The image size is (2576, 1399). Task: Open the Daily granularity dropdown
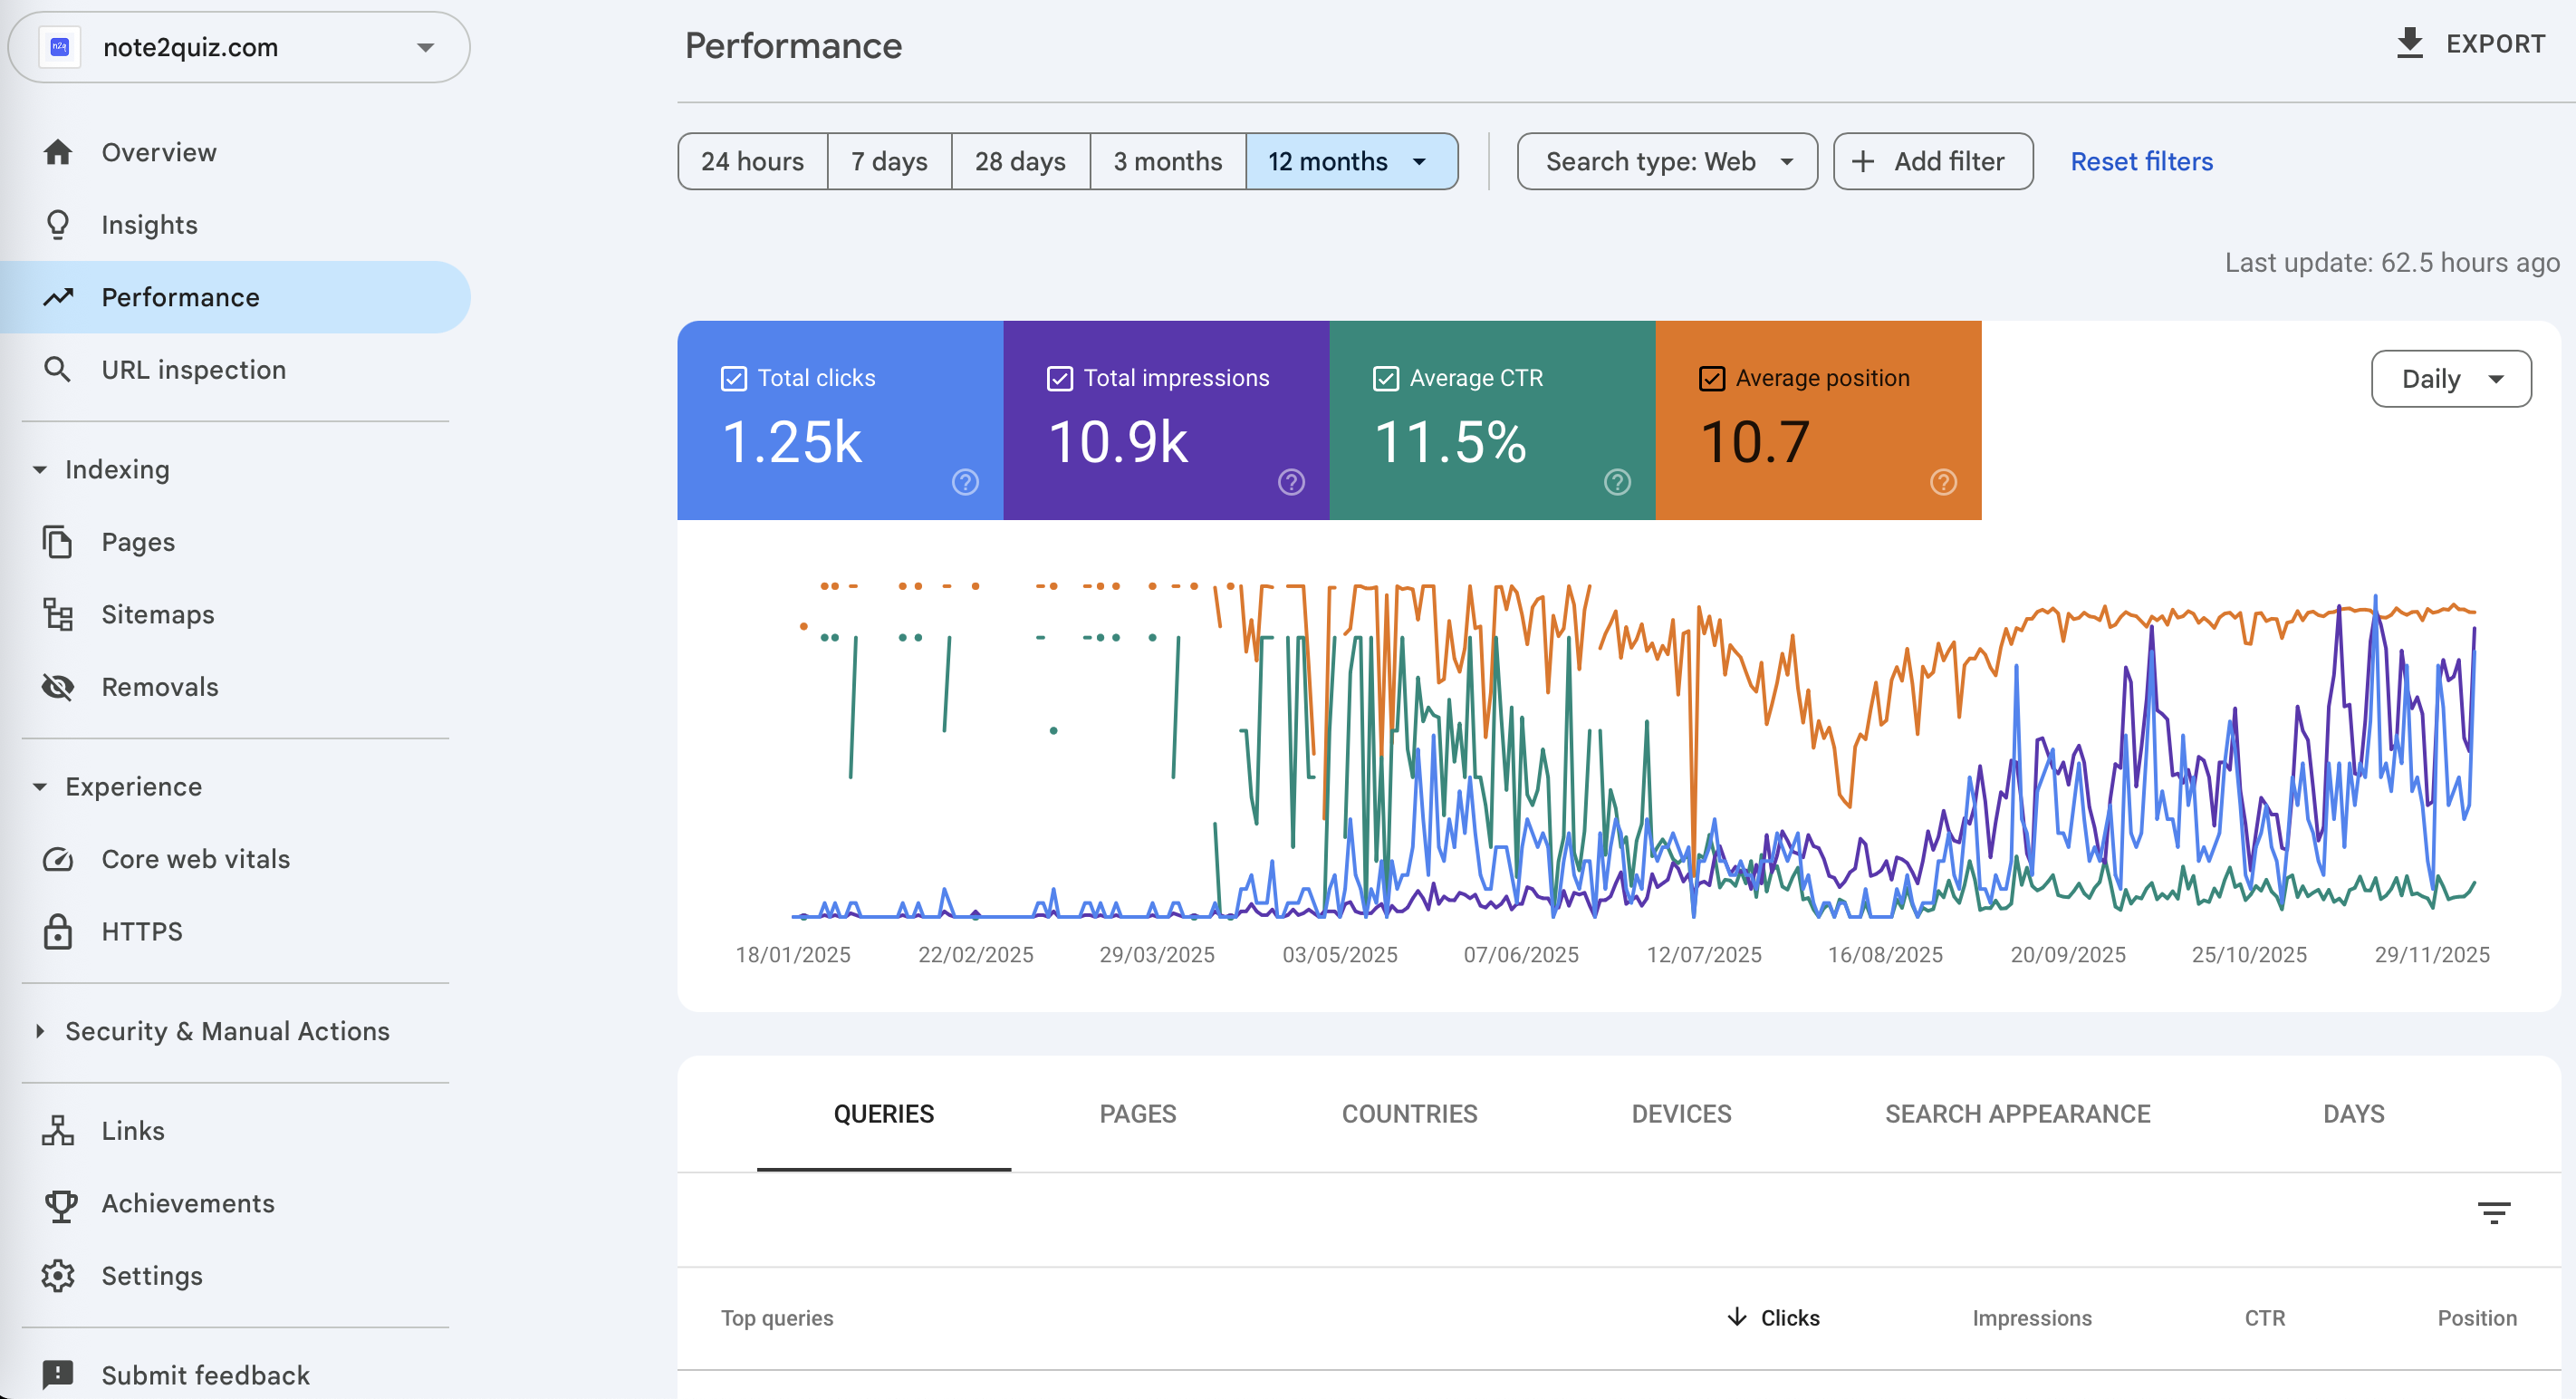tap(2450, 379)
